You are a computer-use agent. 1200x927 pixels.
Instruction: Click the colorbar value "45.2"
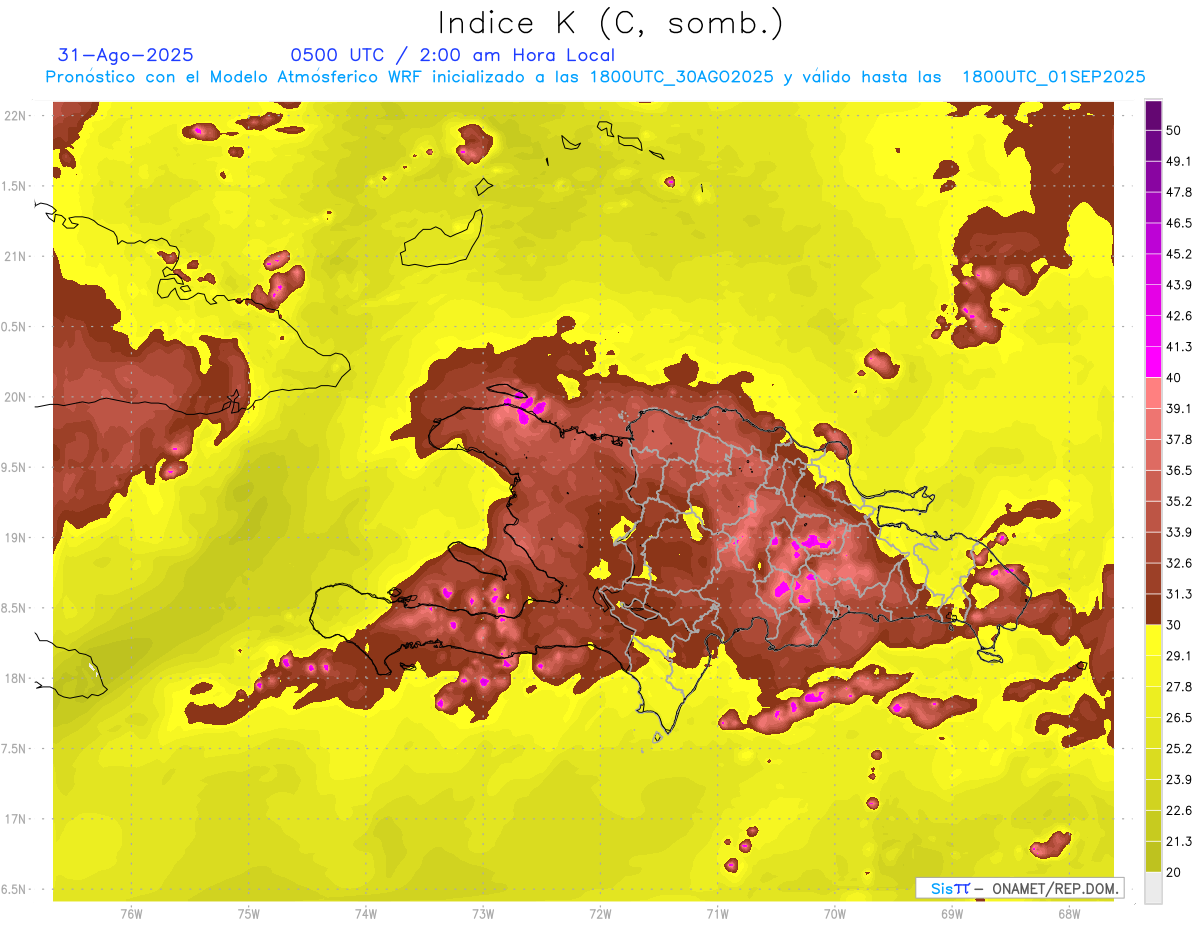1178,254
